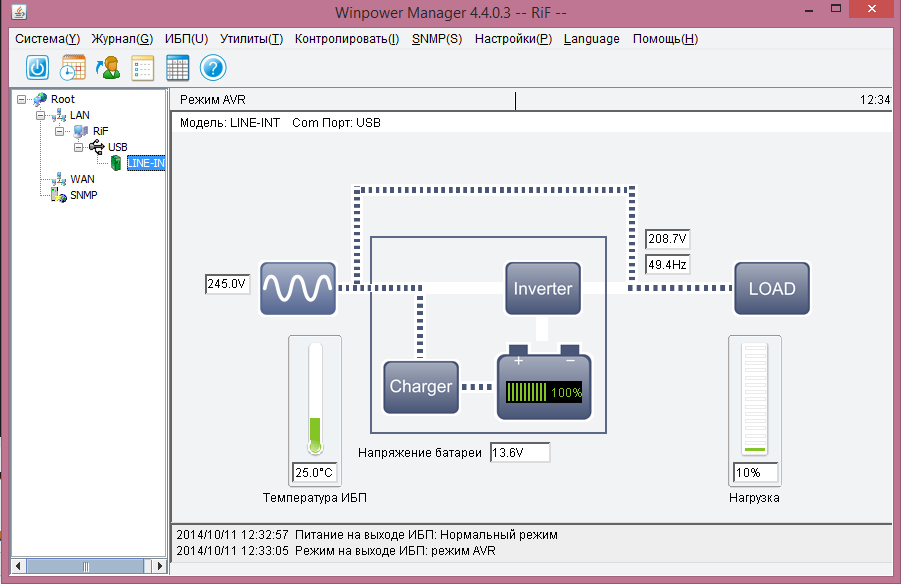Image resolution: width=901 pixels, height=584 pixels.
Task: Select the WAN tree item label
Action: tap(82, 179)
